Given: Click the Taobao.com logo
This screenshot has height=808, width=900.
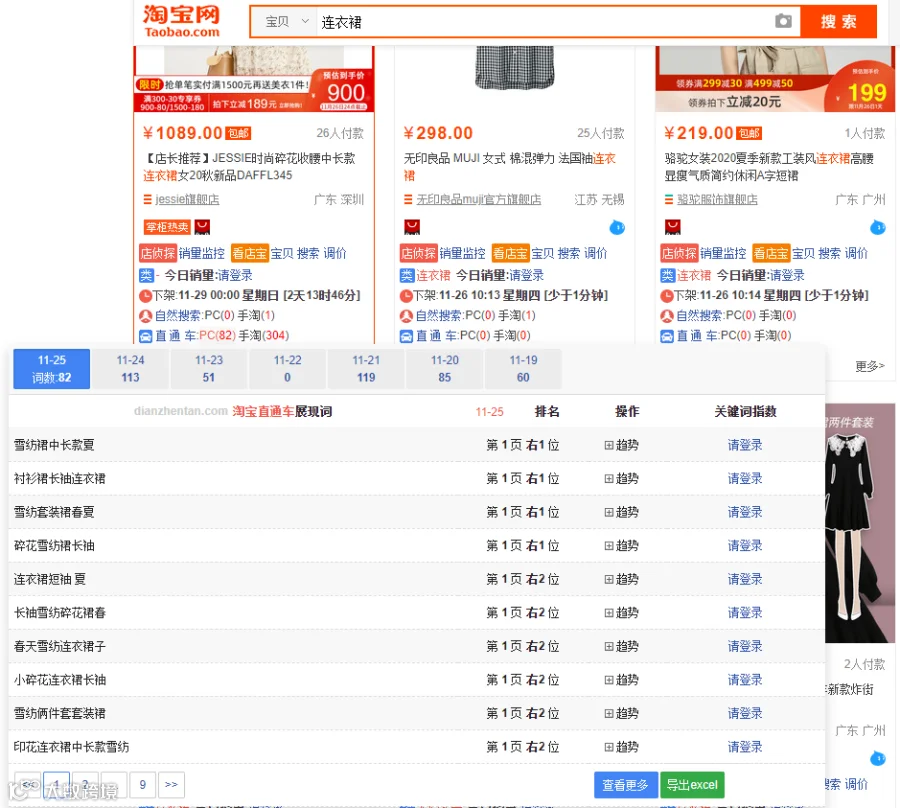Looking at the screenshot, I should 181,21.
